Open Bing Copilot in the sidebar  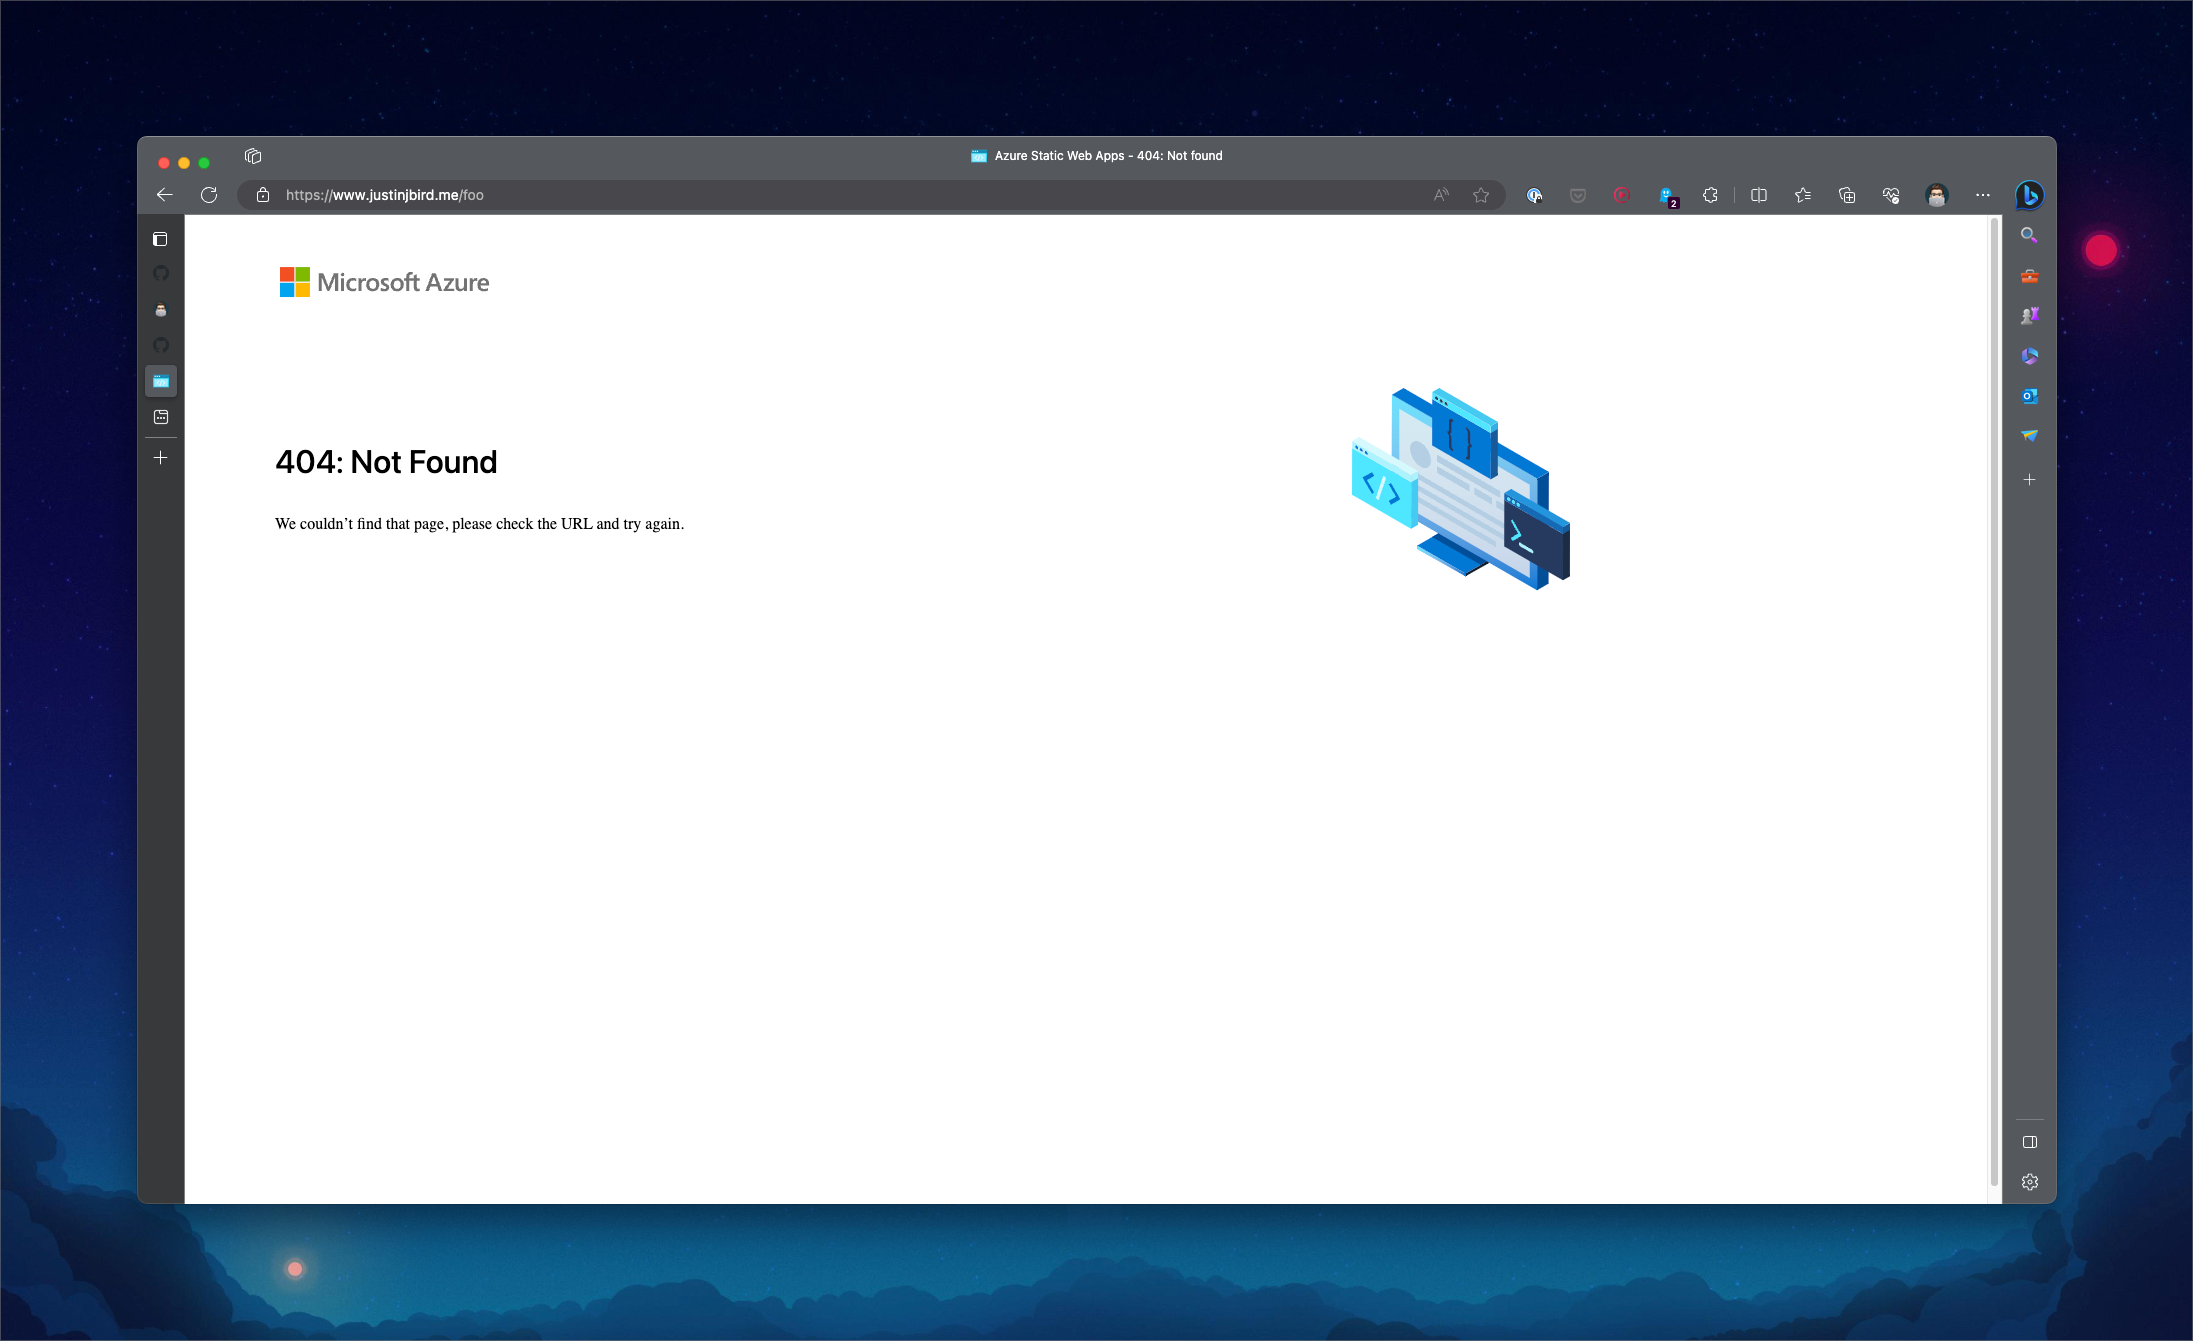pyautogui.click(x=2030, y=195)
